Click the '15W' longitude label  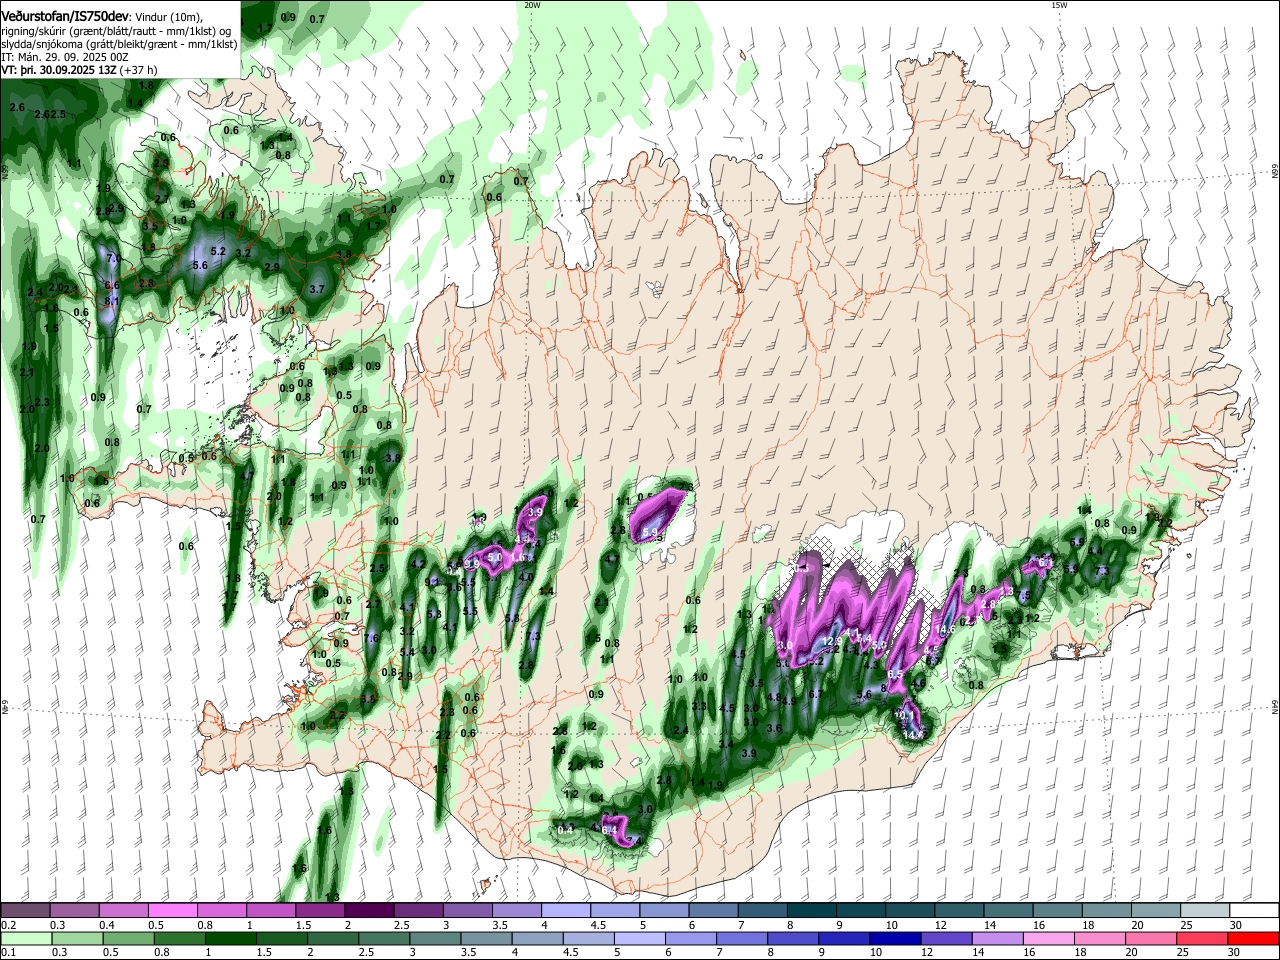click(1059, 5)
